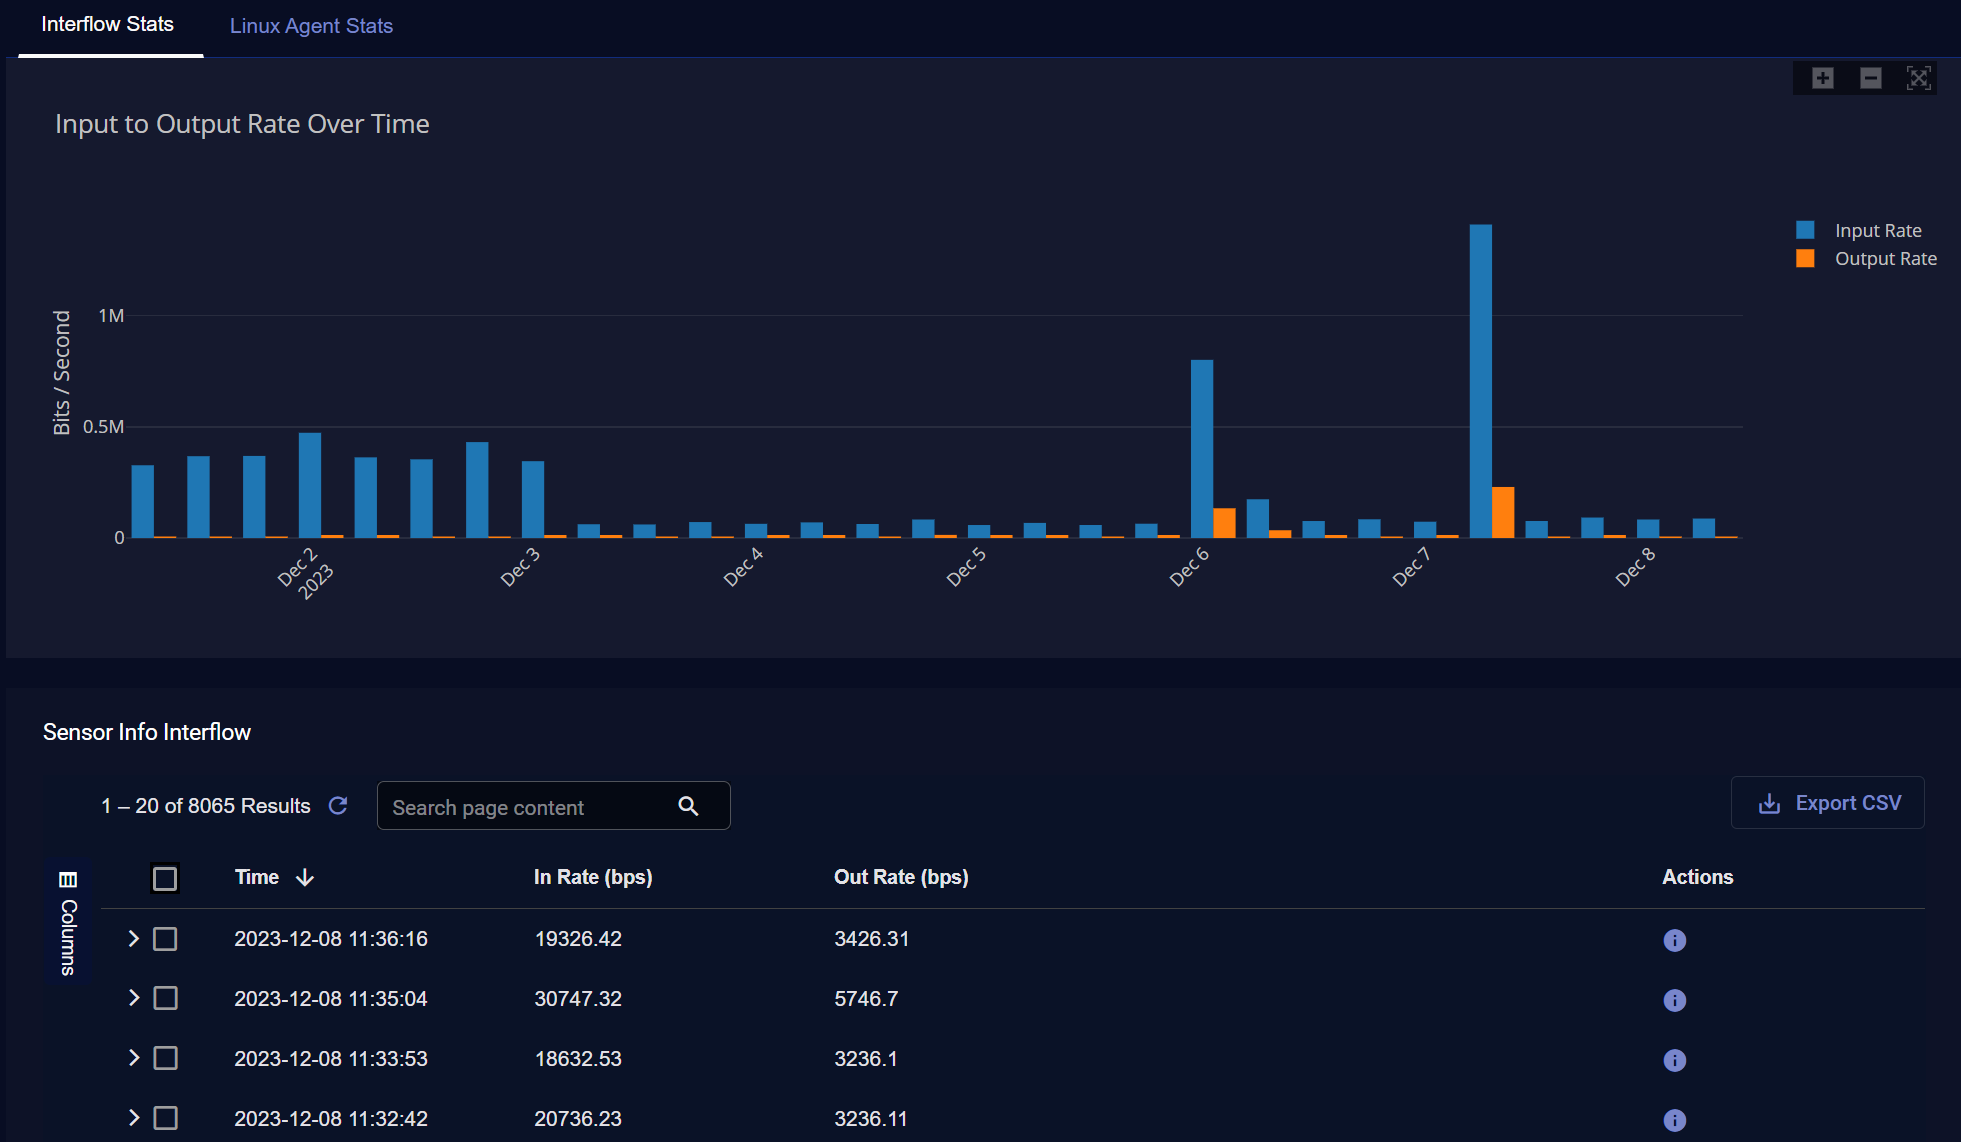This screenshot has width=1961, height=1142.
Task: Click the chart zoom in plus icon
Action: 1822,78
